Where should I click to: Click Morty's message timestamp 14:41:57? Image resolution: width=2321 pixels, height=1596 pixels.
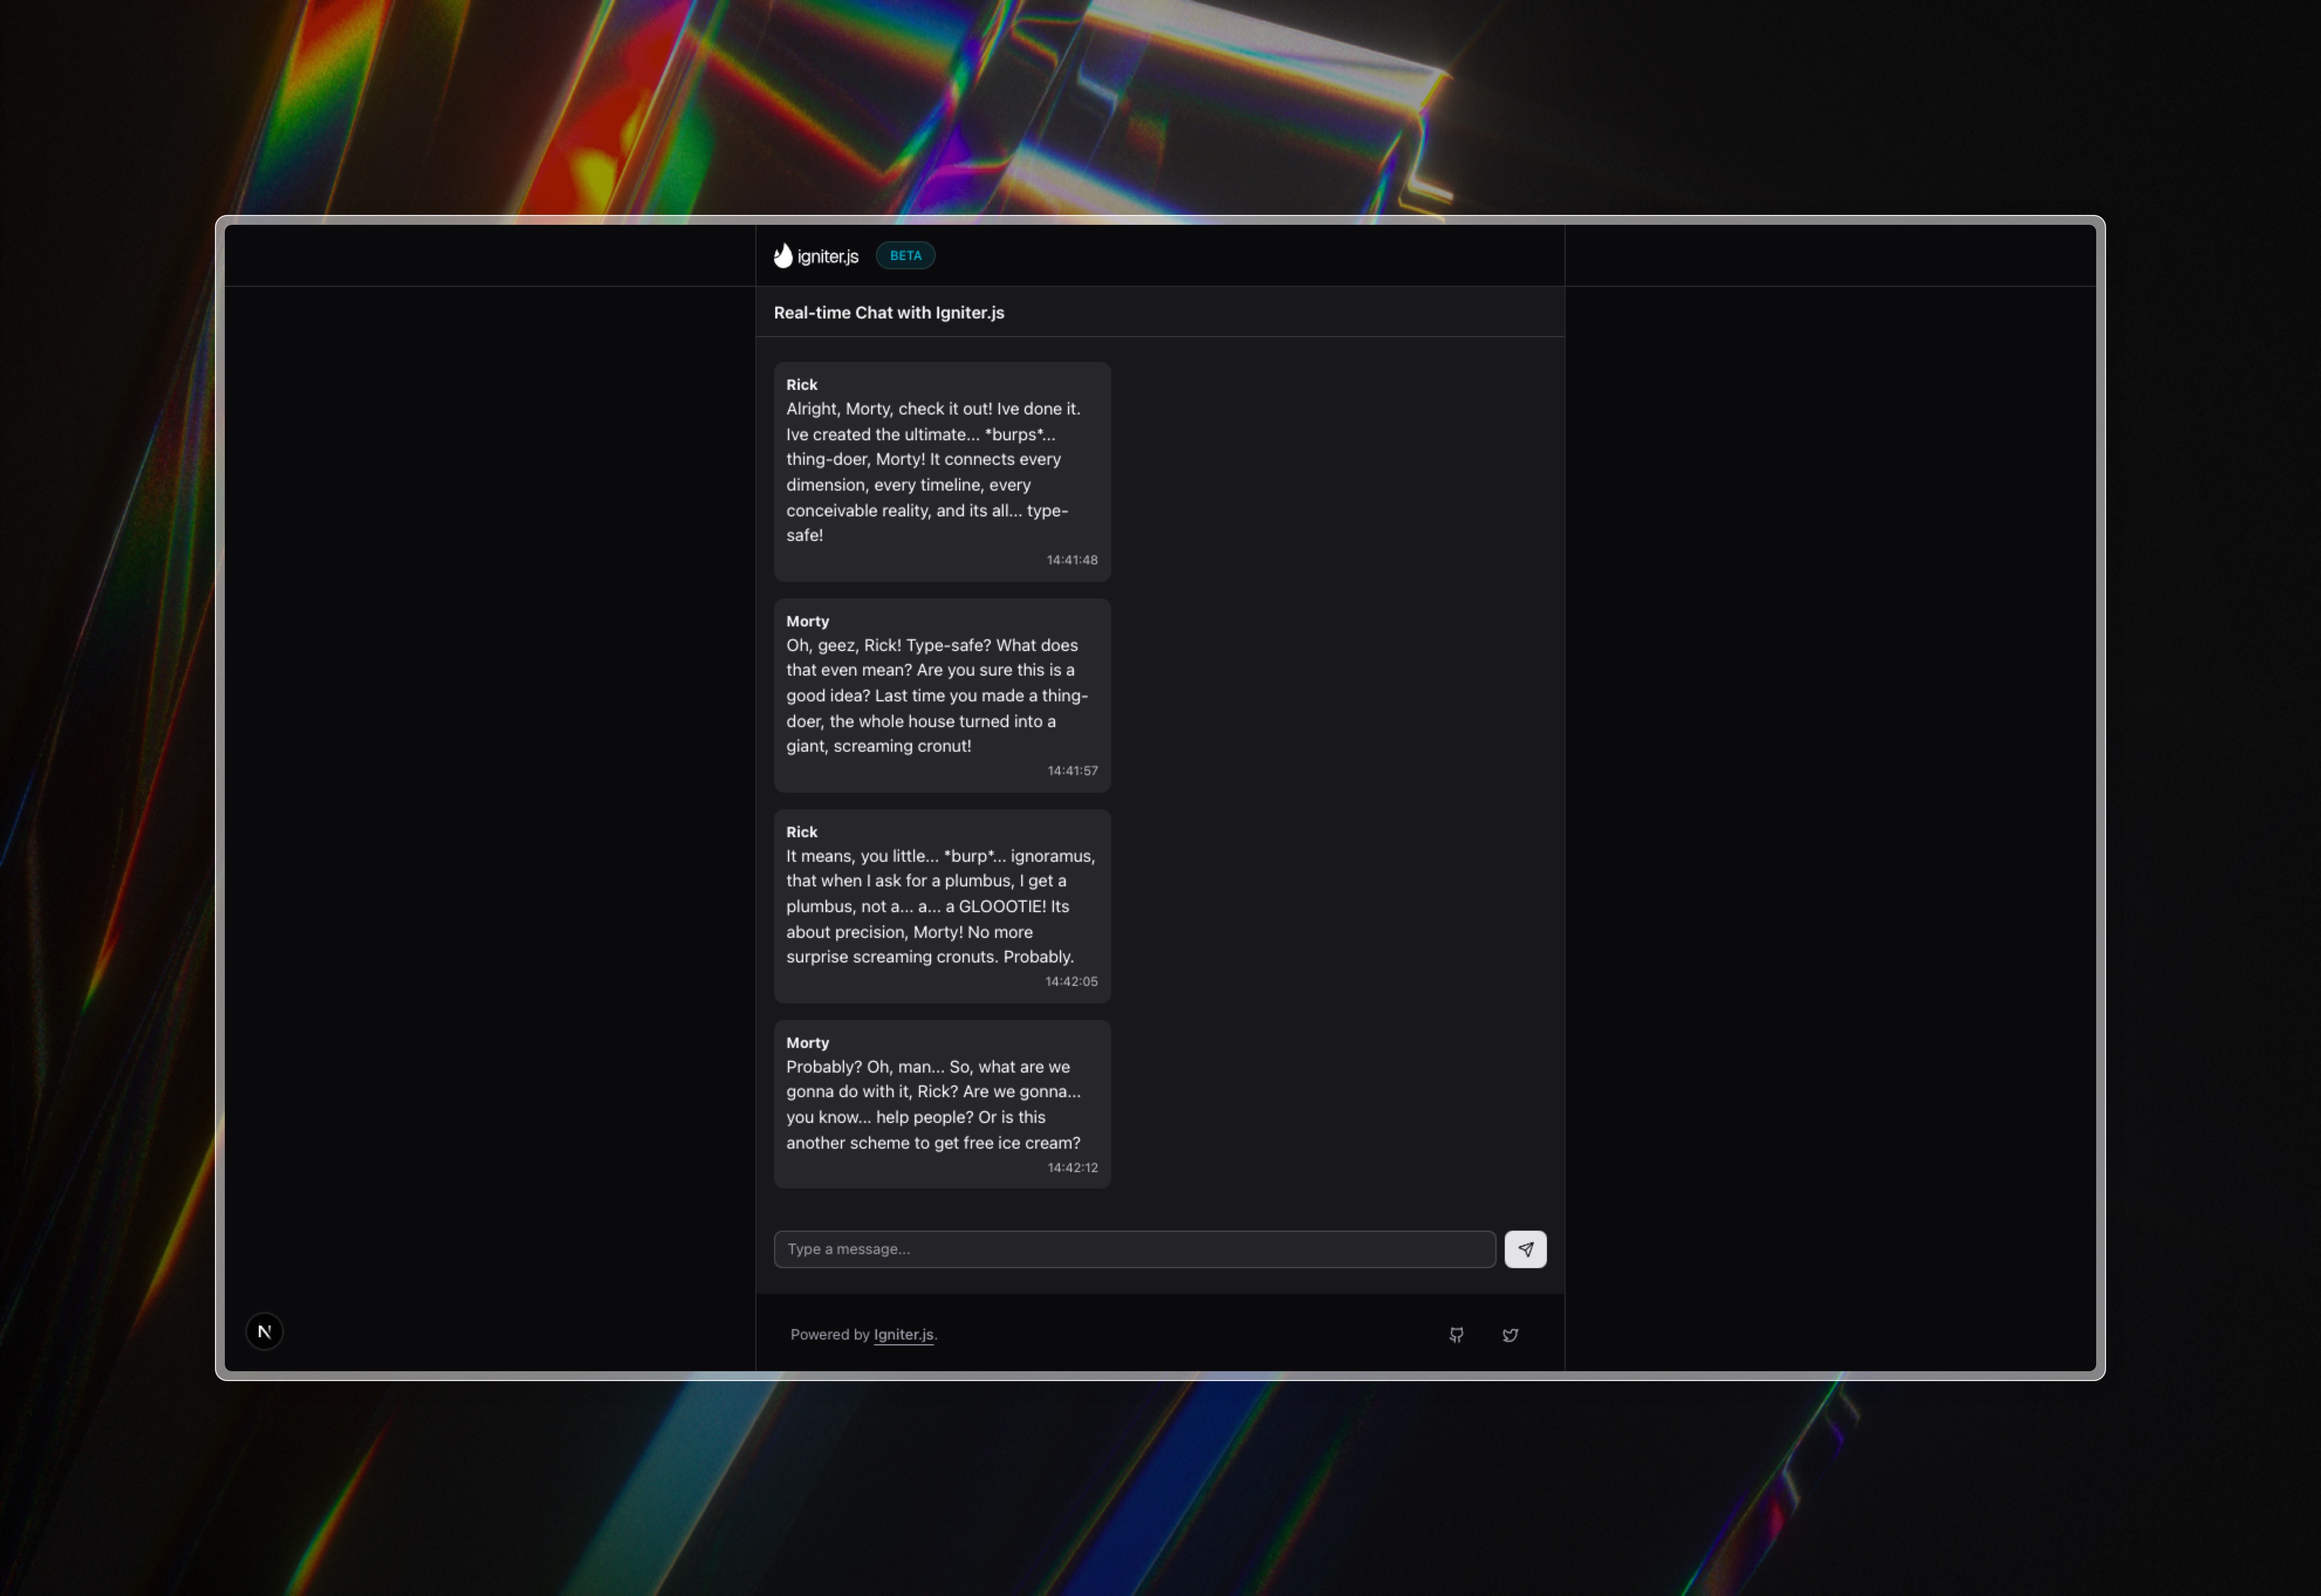pyautogui.click(x=1072, y=771)
